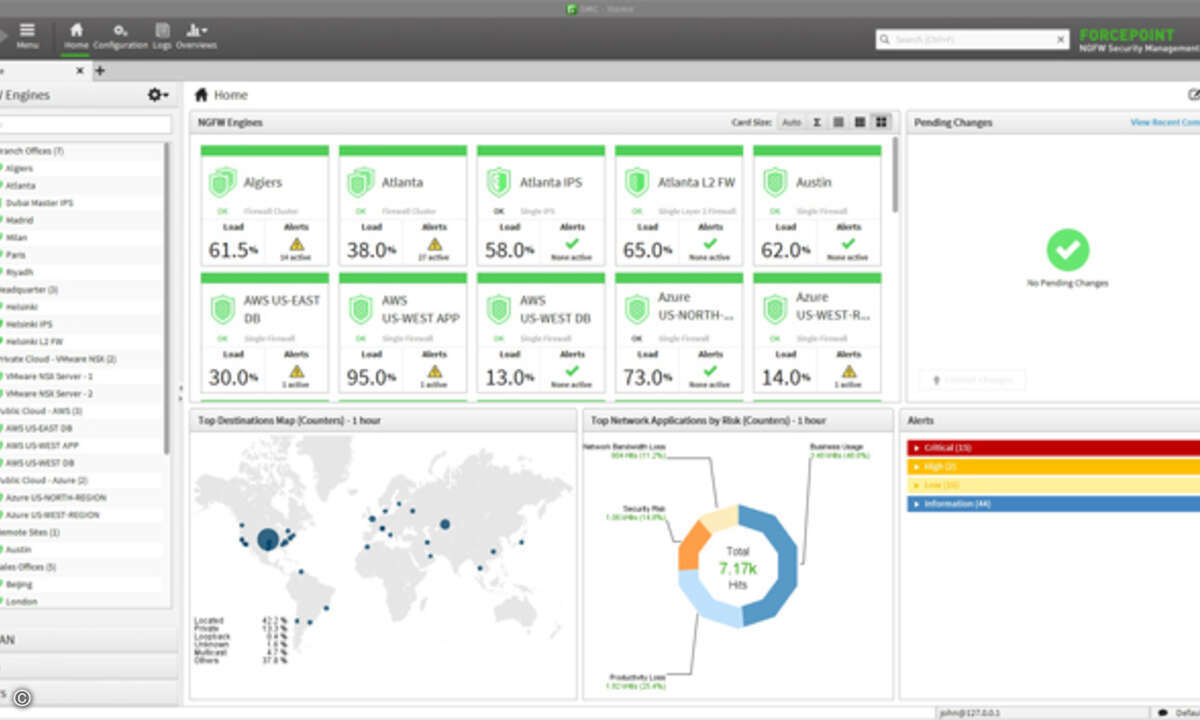Switch card size to the sigma summary view
This screenshot has width=1200, height=720.
(x=817, y=122)
